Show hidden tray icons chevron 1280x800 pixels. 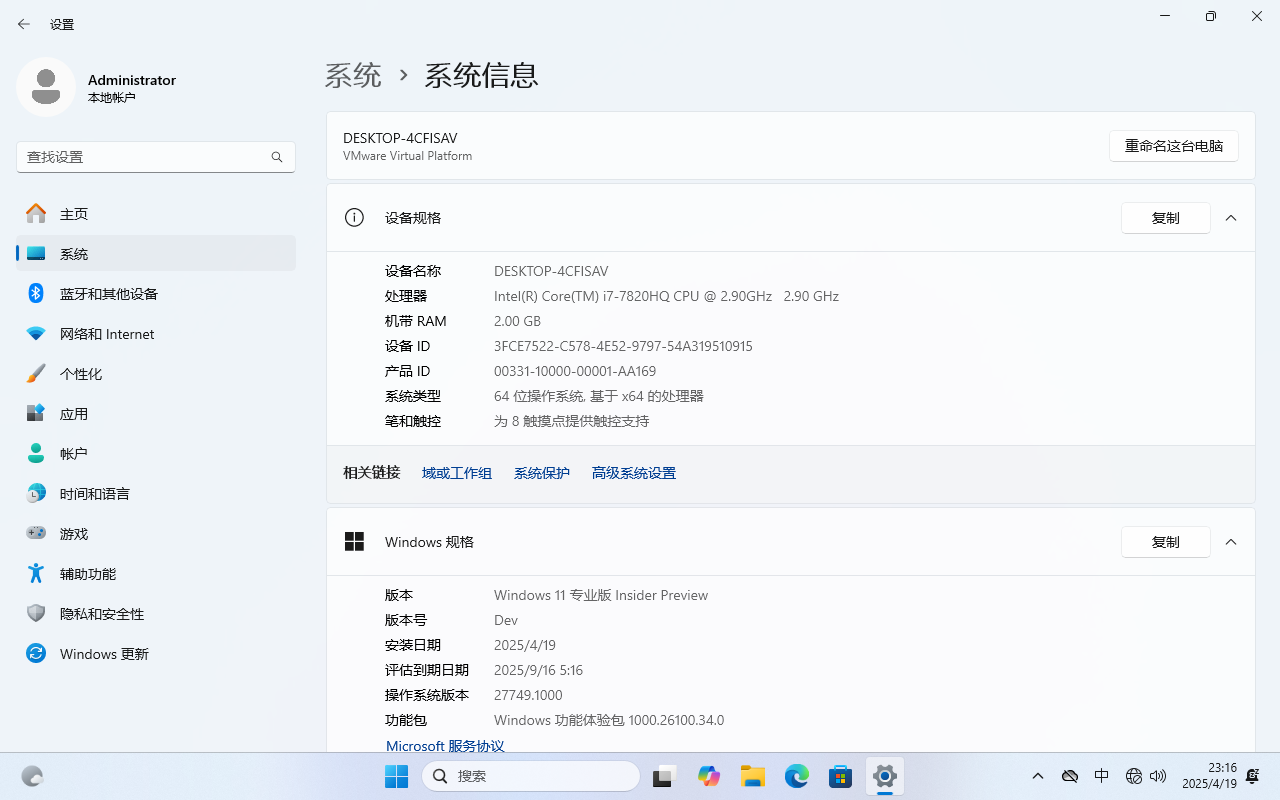click(x=1038, y=776)
